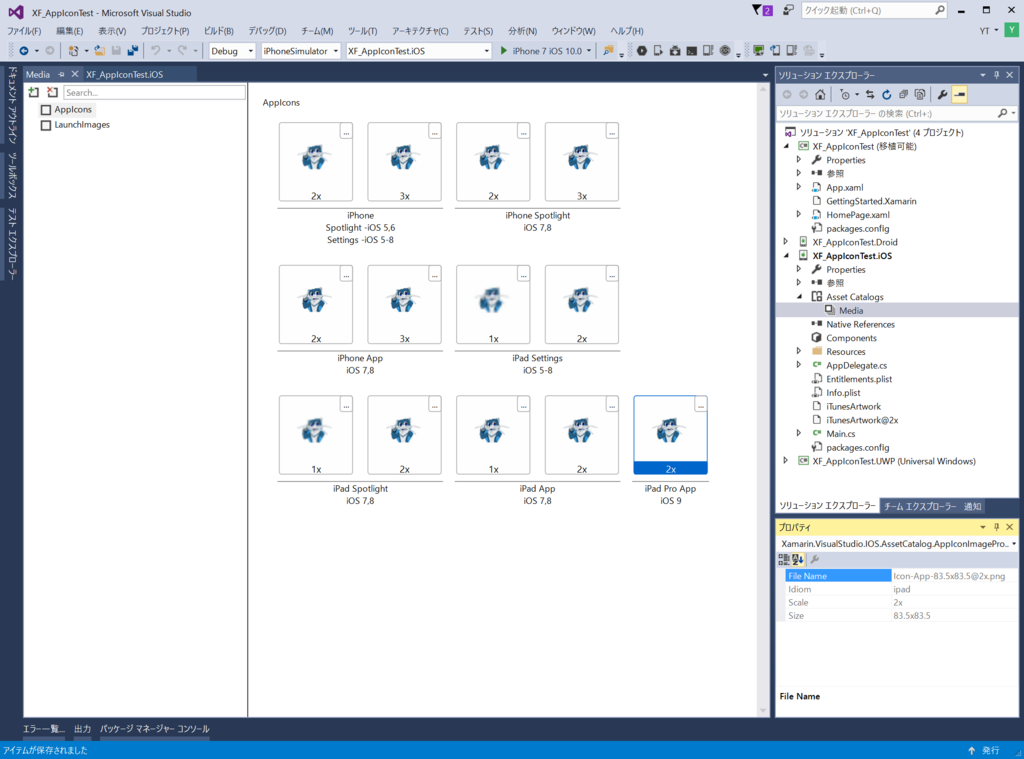Select Media asset catalog in Solution Explorer
The width and height of the screenshot is (1024, 759).
pyautogui.click(x=851, y=310)
